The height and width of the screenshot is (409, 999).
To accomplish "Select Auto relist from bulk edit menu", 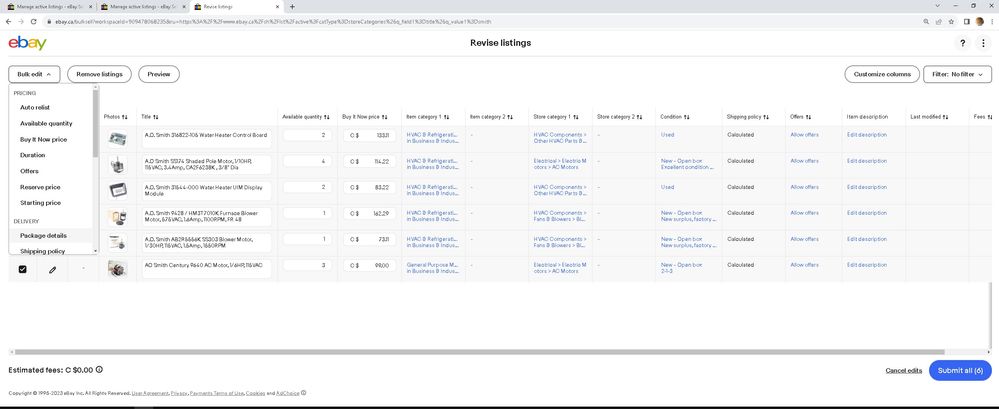I will tap(35, 107).
